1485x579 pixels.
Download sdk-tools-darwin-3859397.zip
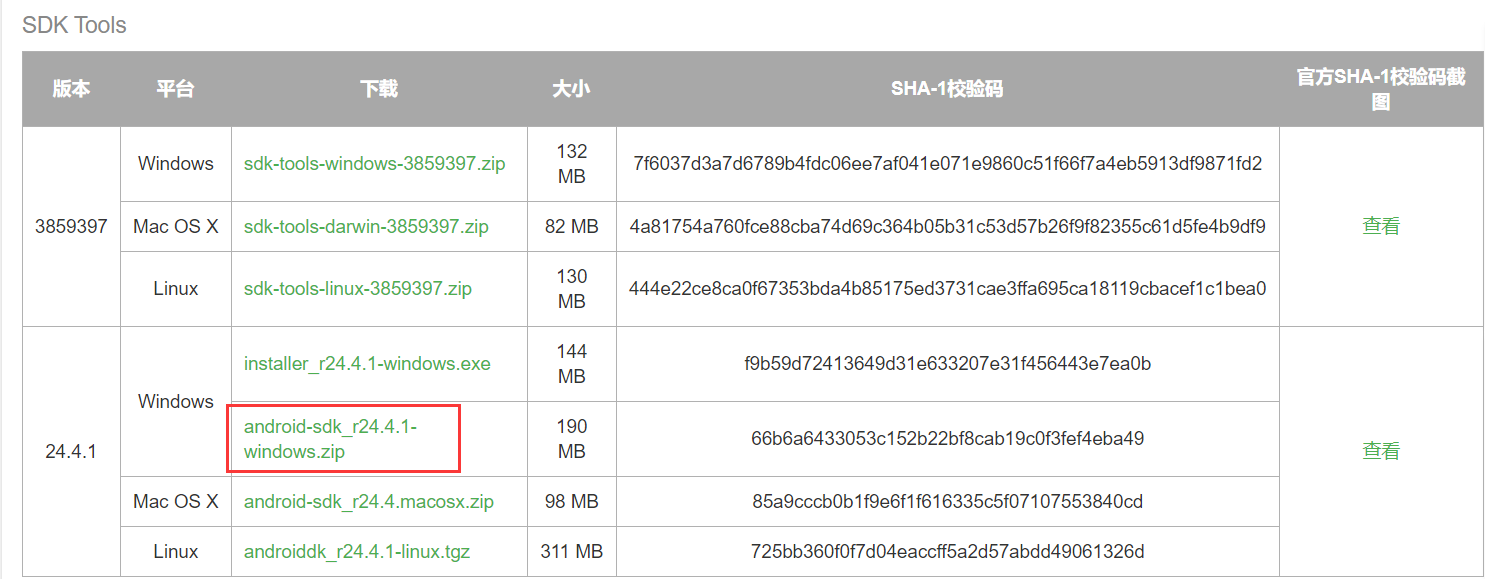pos(366,227)
